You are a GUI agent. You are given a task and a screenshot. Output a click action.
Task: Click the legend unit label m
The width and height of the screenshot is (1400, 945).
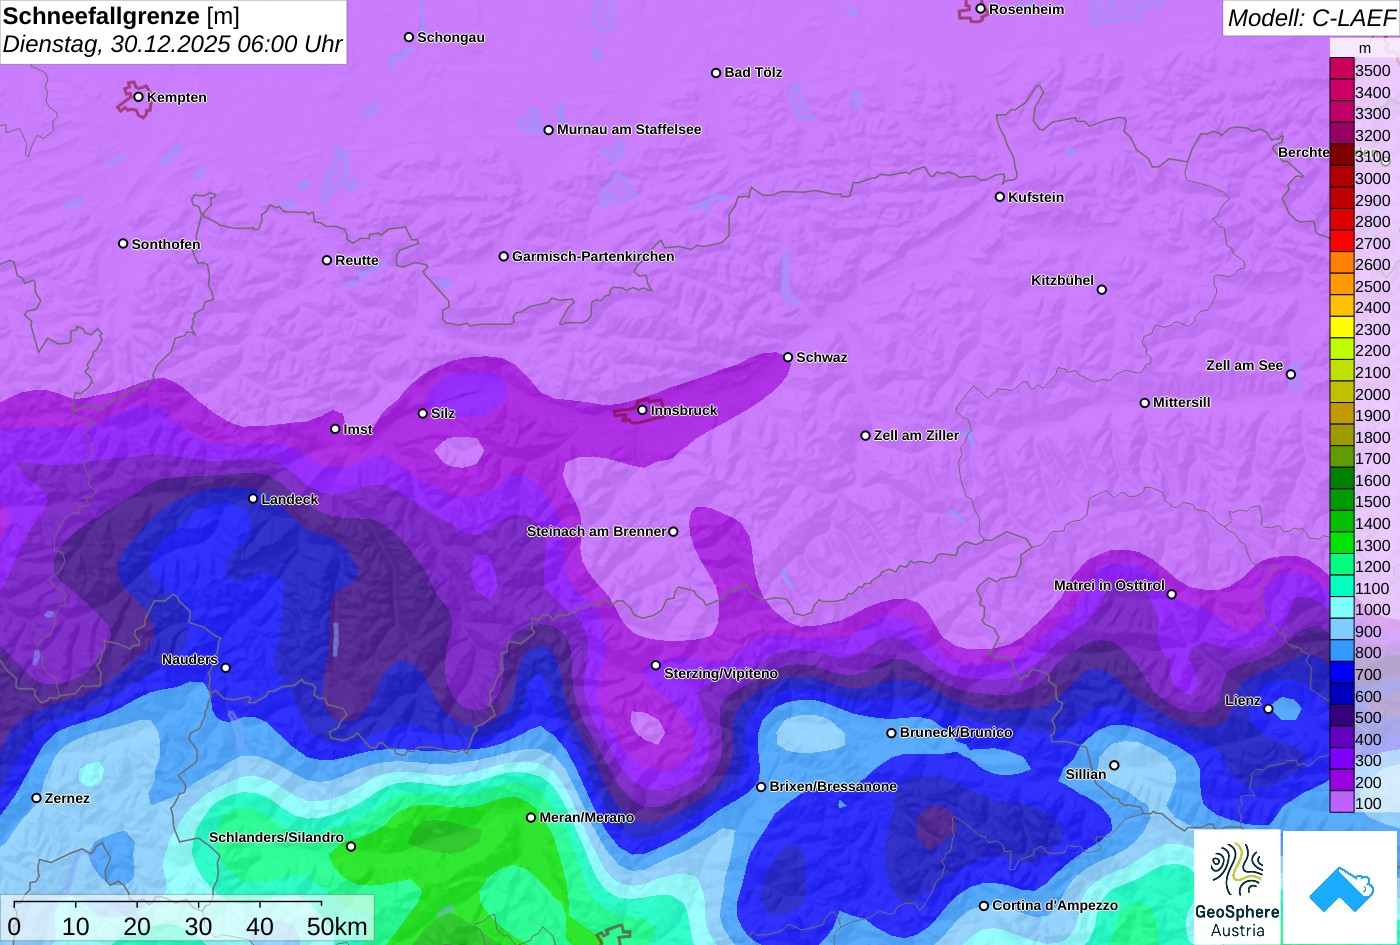click(x=1365, y=48)
